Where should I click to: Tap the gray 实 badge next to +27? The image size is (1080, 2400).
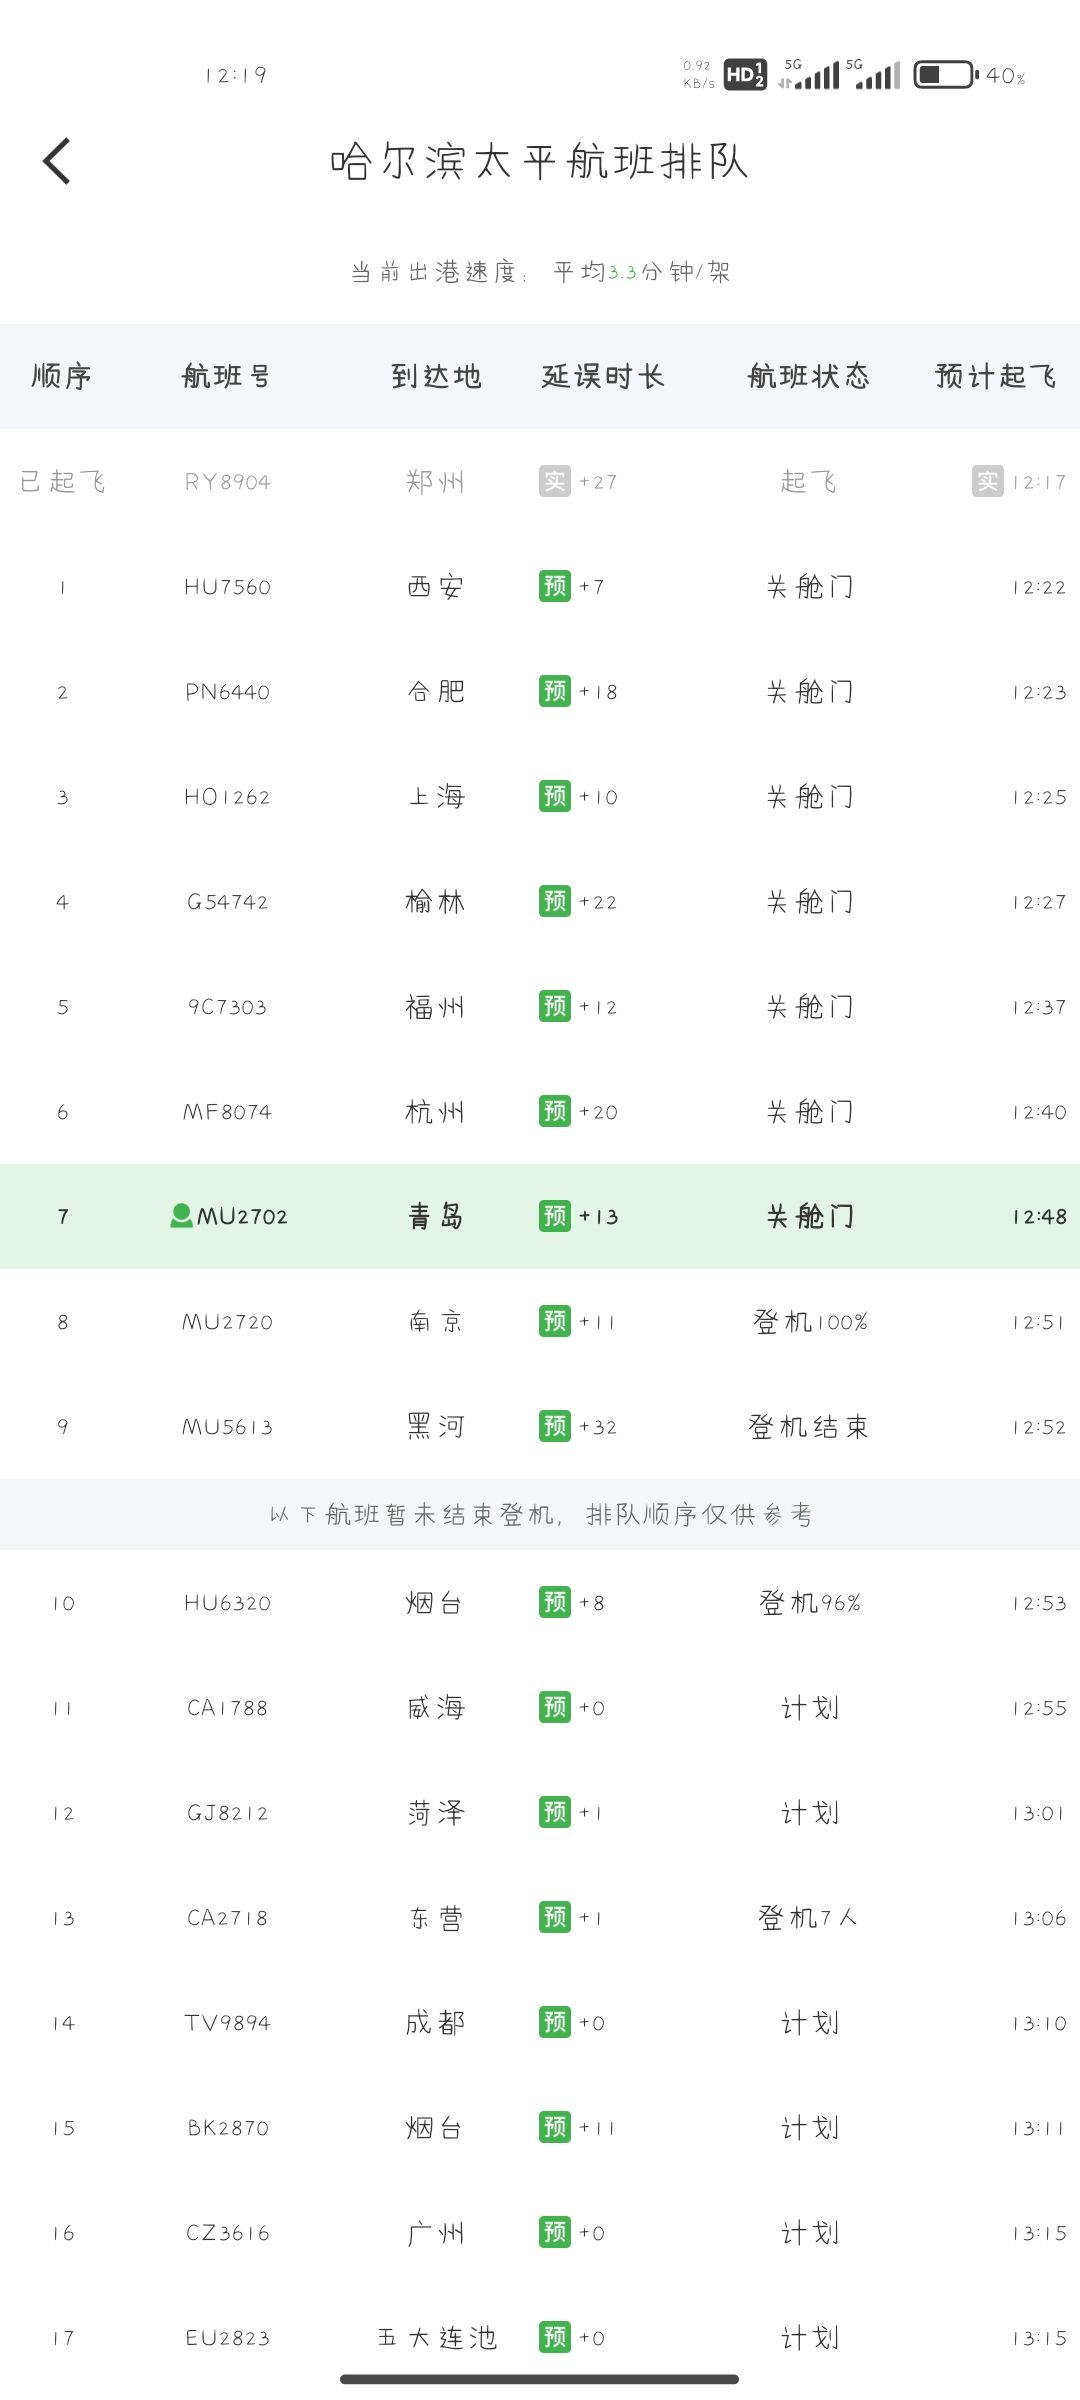point(555,481)
